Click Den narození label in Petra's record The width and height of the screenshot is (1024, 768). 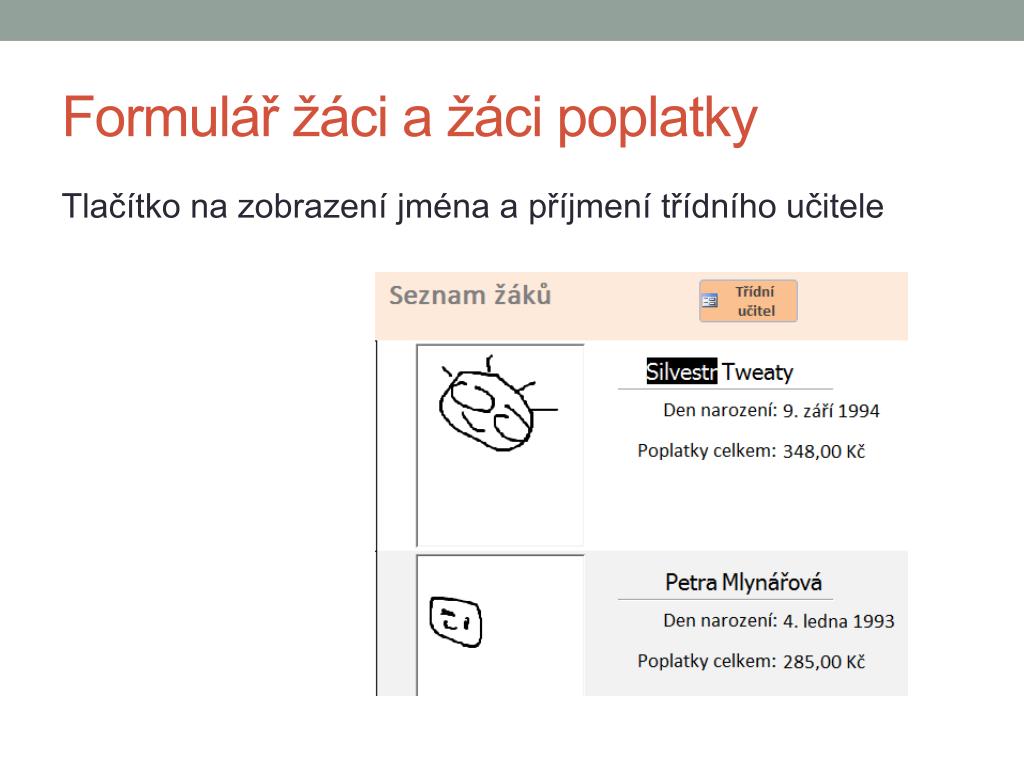pyautogui.click(x=720, y=620)
